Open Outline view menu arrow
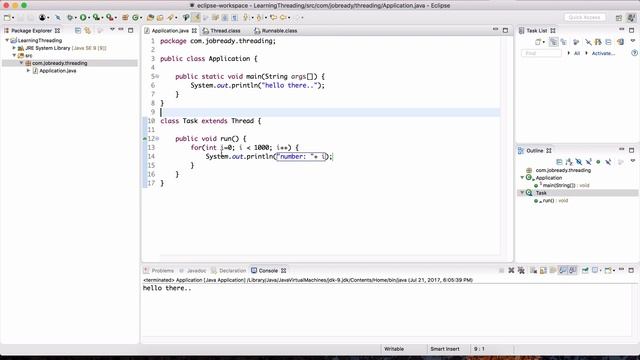Viewport: 640px width, 360px height. [633, 161]
